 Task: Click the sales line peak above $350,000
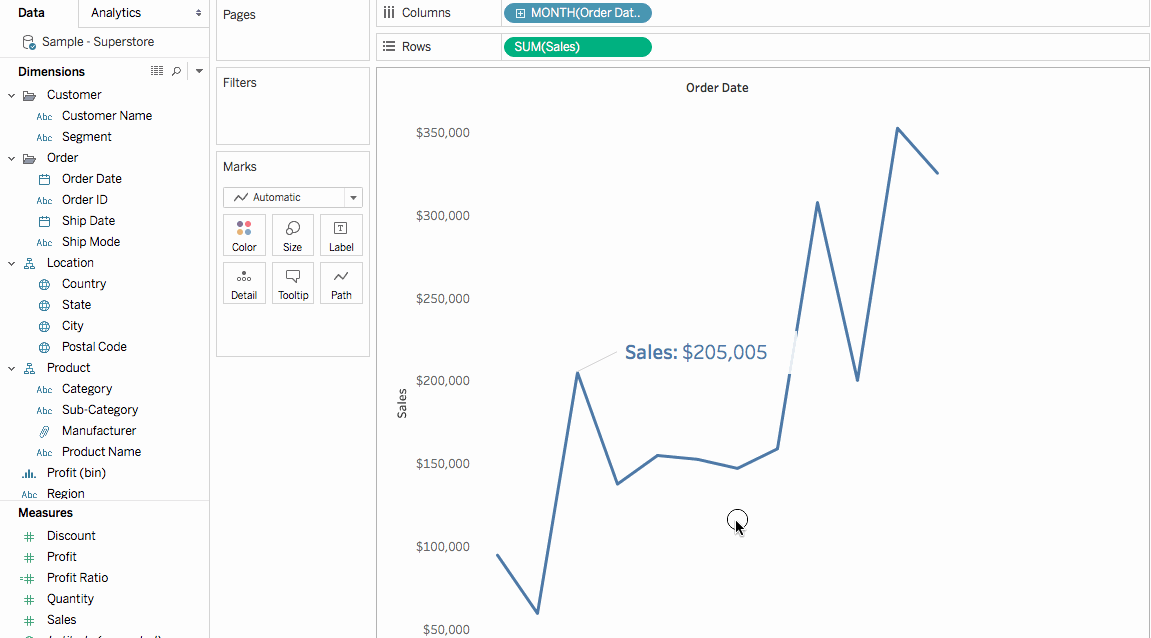(x=897, y=128)
